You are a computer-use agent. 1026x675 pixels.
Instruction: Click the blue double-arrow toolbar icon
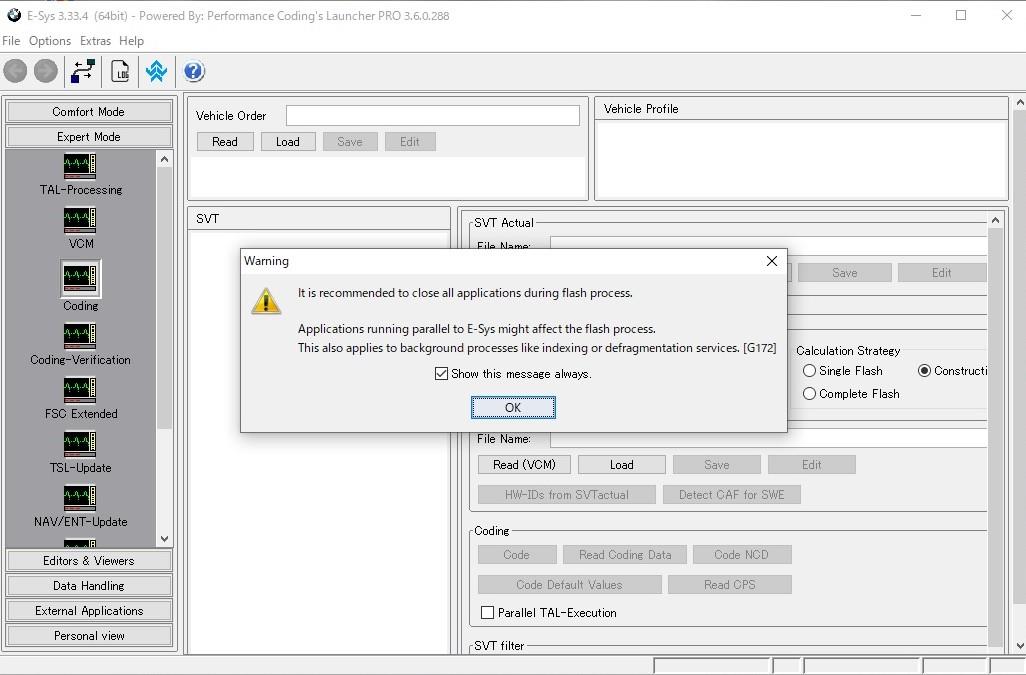pos(156,71)
